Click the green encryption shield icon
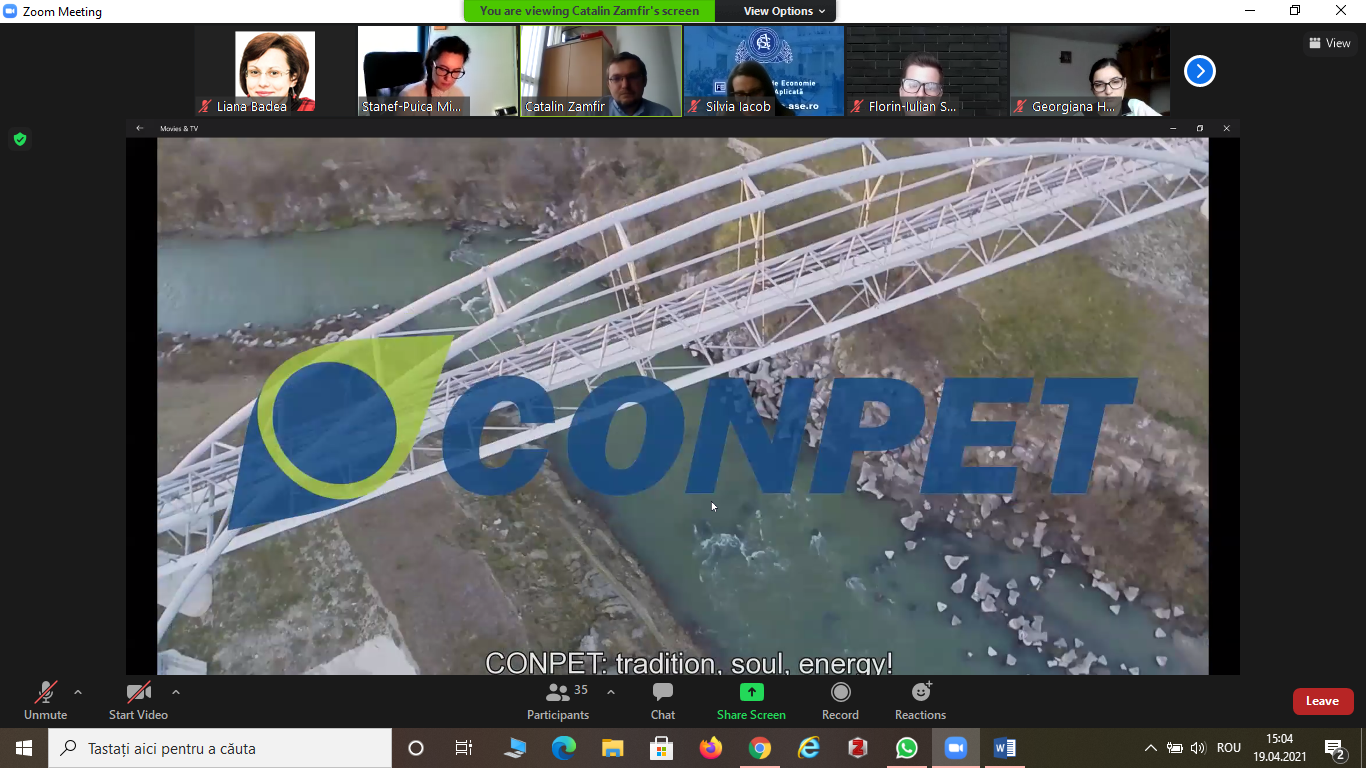This screenshot has width=1366, height=768. tap(19, 139)
